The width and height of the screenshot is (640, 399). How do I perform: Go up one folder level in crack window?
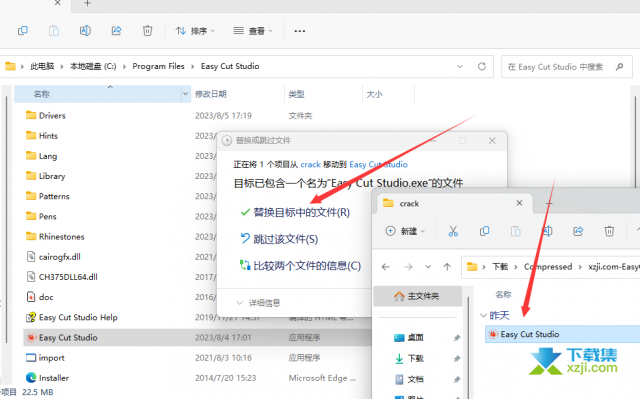[447, 267]
